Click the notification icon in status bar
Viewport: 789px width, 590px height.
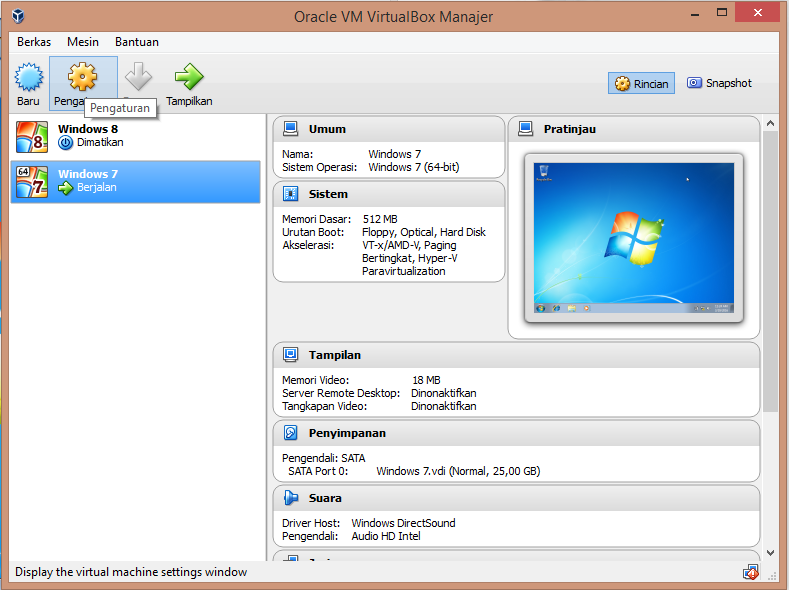coord(750,572)
